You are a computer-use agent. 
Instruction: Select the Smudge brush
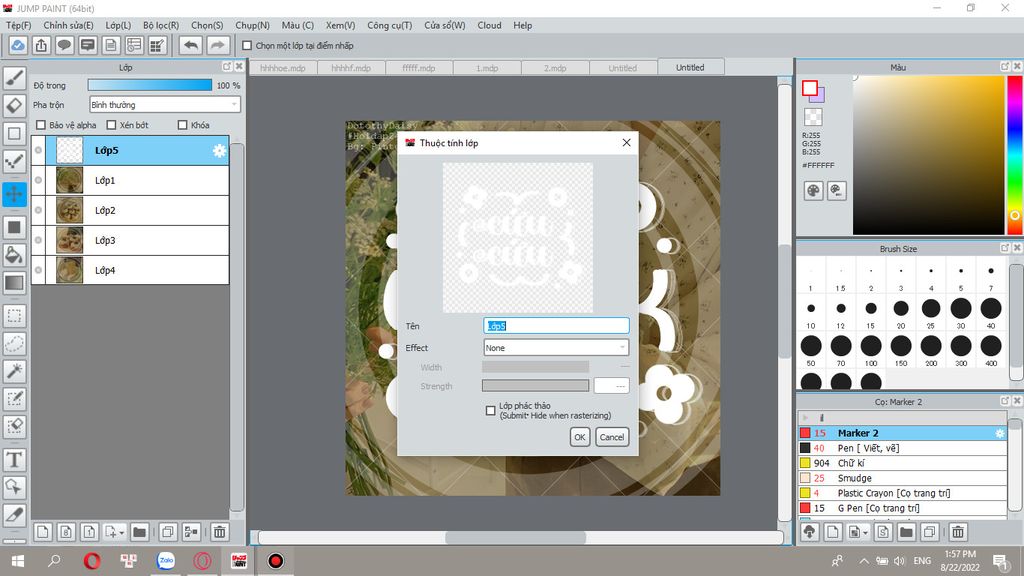(901, 478)
